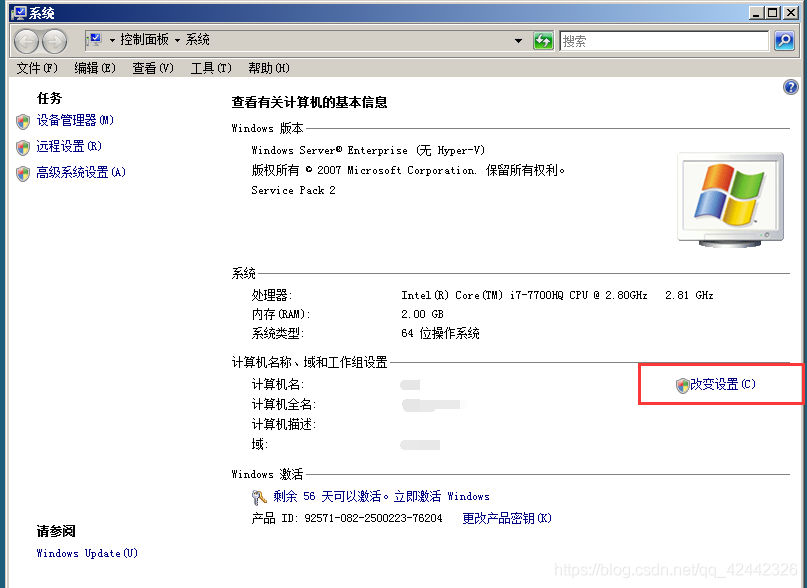
Task: Click the Service Pack 2 text
Action: tap(293, 191)
